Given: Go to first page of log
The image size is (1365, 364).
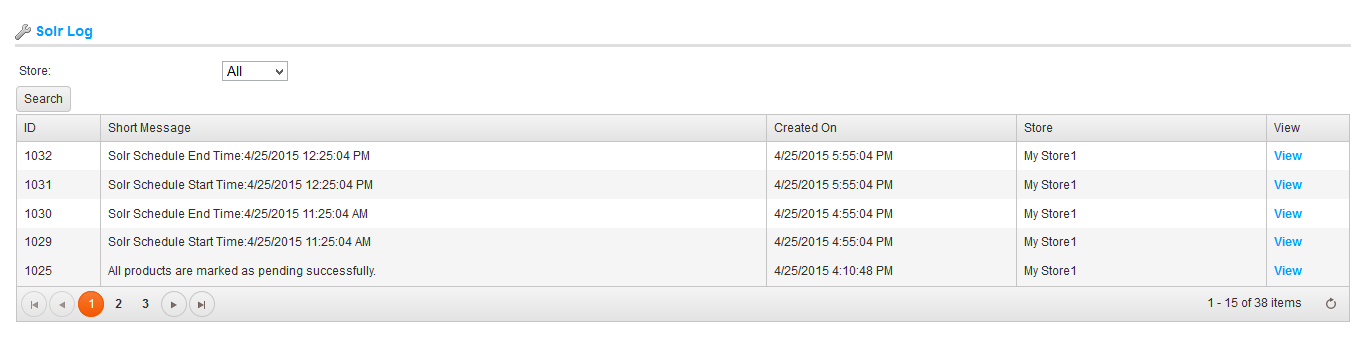Looking at the screenshot, I should (34, 304).
